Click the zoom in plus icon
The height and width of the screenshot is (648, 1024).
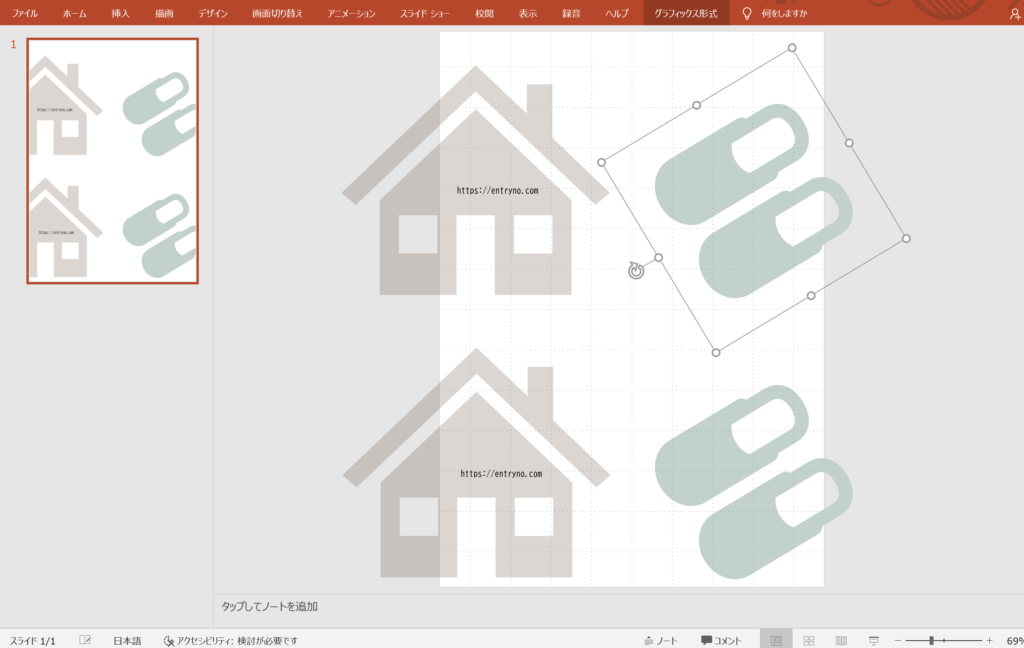click(989, 640)
